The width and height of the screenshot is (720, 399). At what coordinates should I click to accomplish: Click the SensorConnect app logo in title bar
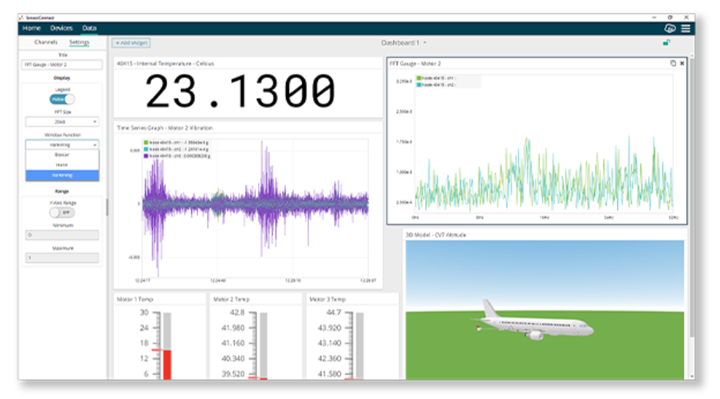(x=21, y=17)
